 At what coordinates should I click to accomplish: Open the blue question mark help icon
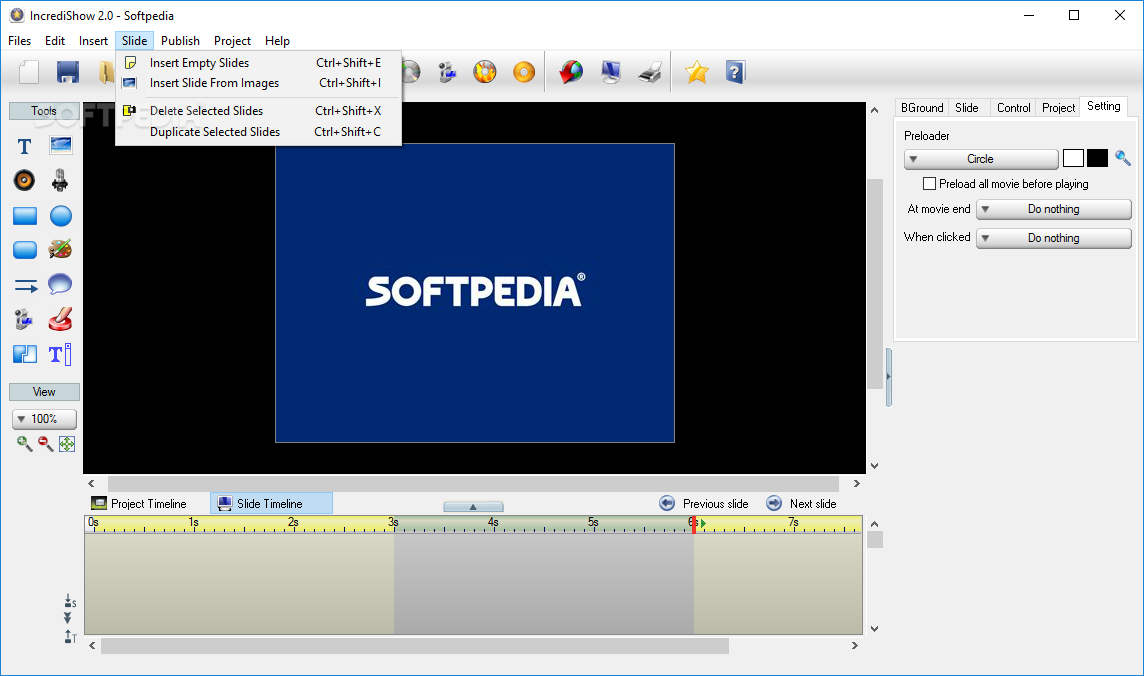[x=735, y=72]
